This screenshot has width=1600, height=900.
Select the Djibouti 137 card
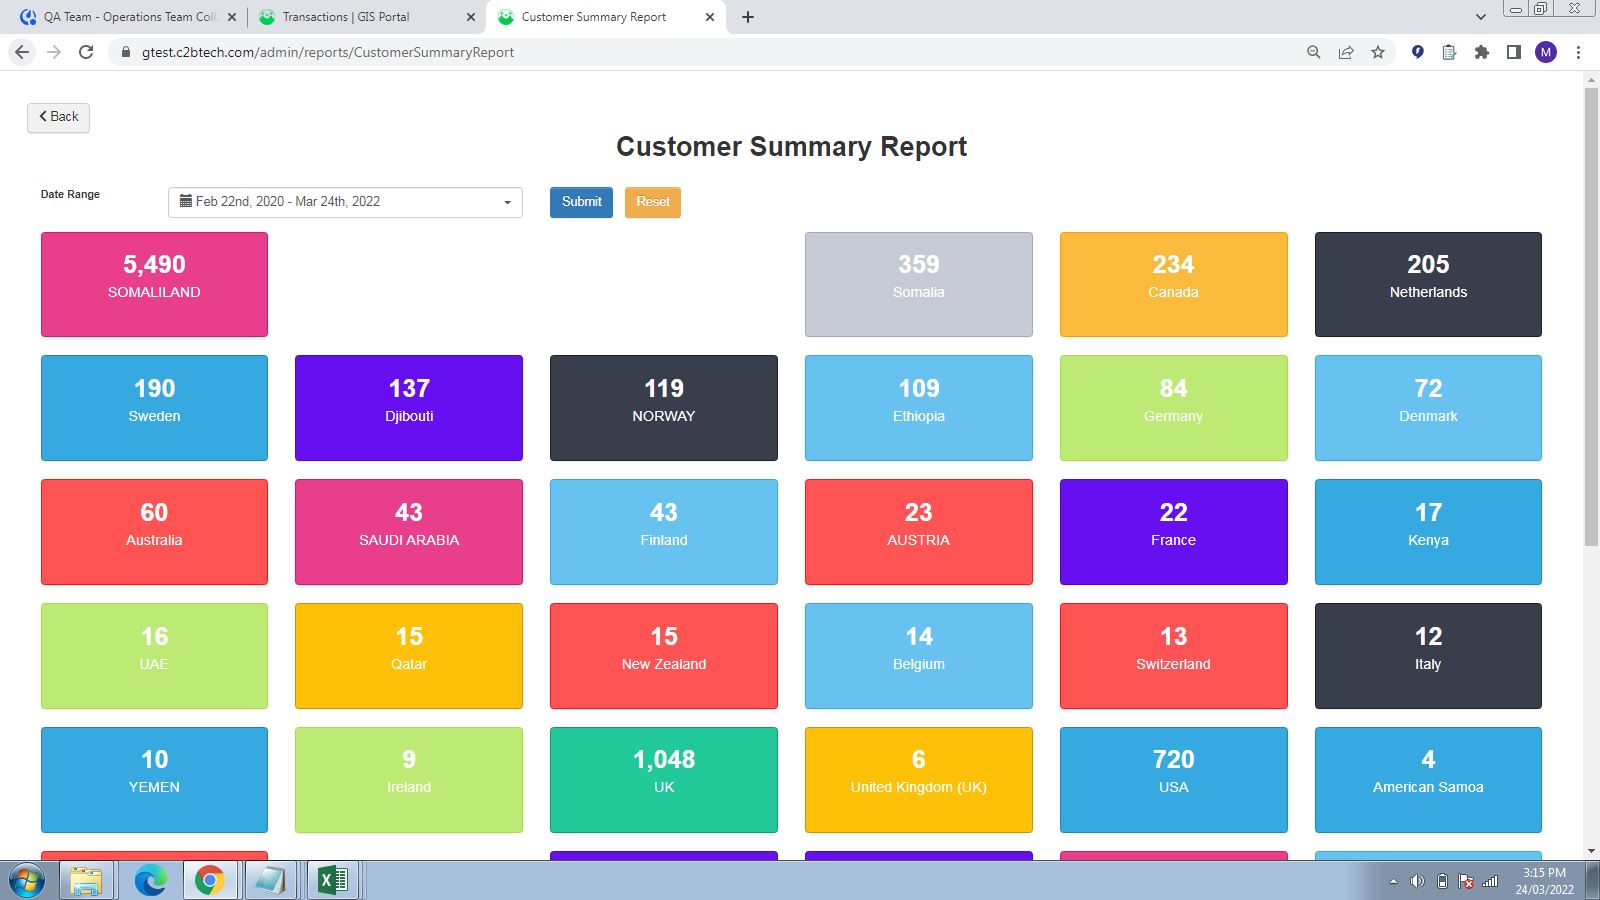409,408
